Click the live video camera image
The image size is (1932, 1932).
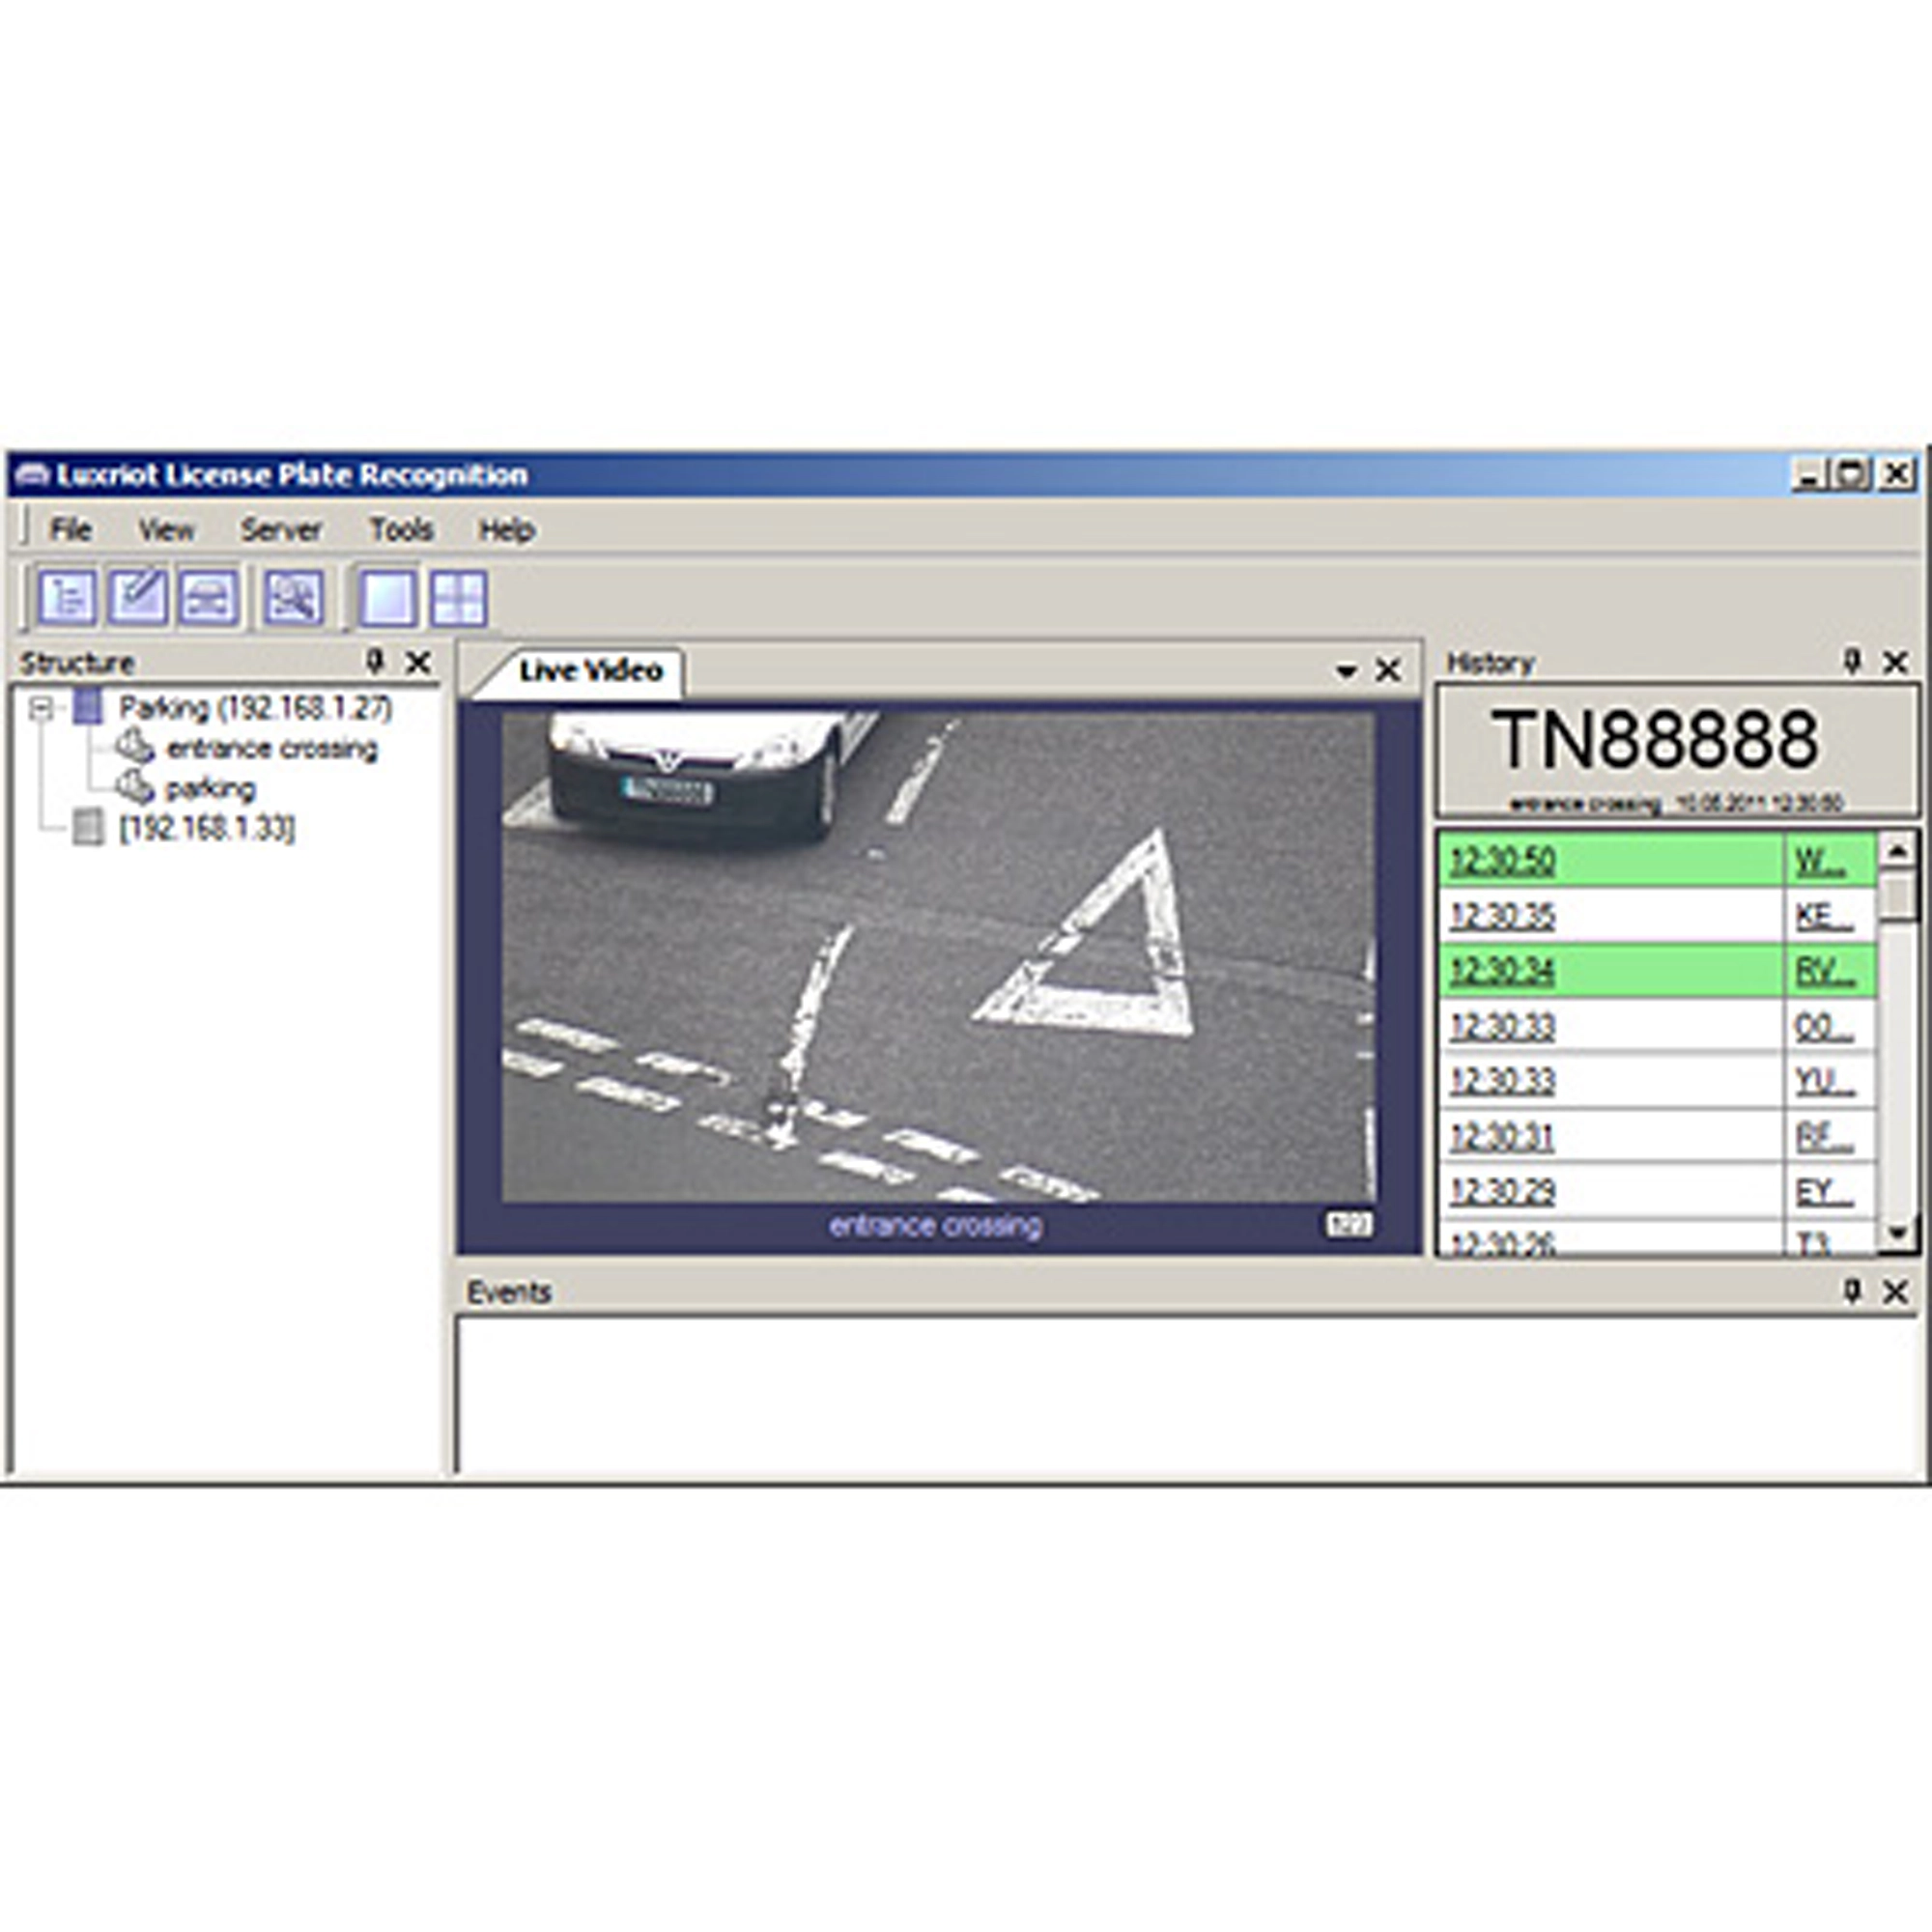point(938,956)
